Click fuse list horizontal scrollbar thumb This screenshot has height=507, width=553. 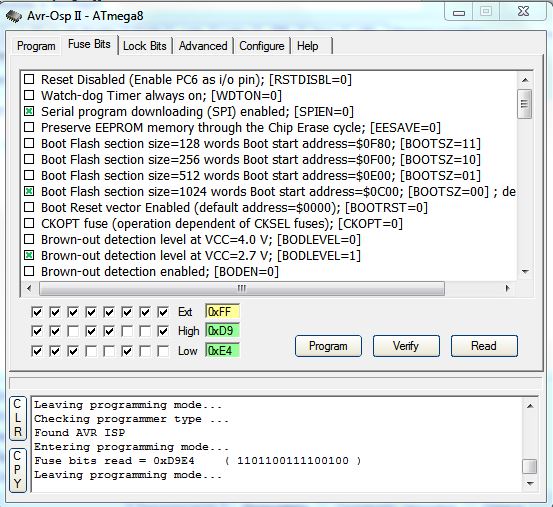click(242, 288)
